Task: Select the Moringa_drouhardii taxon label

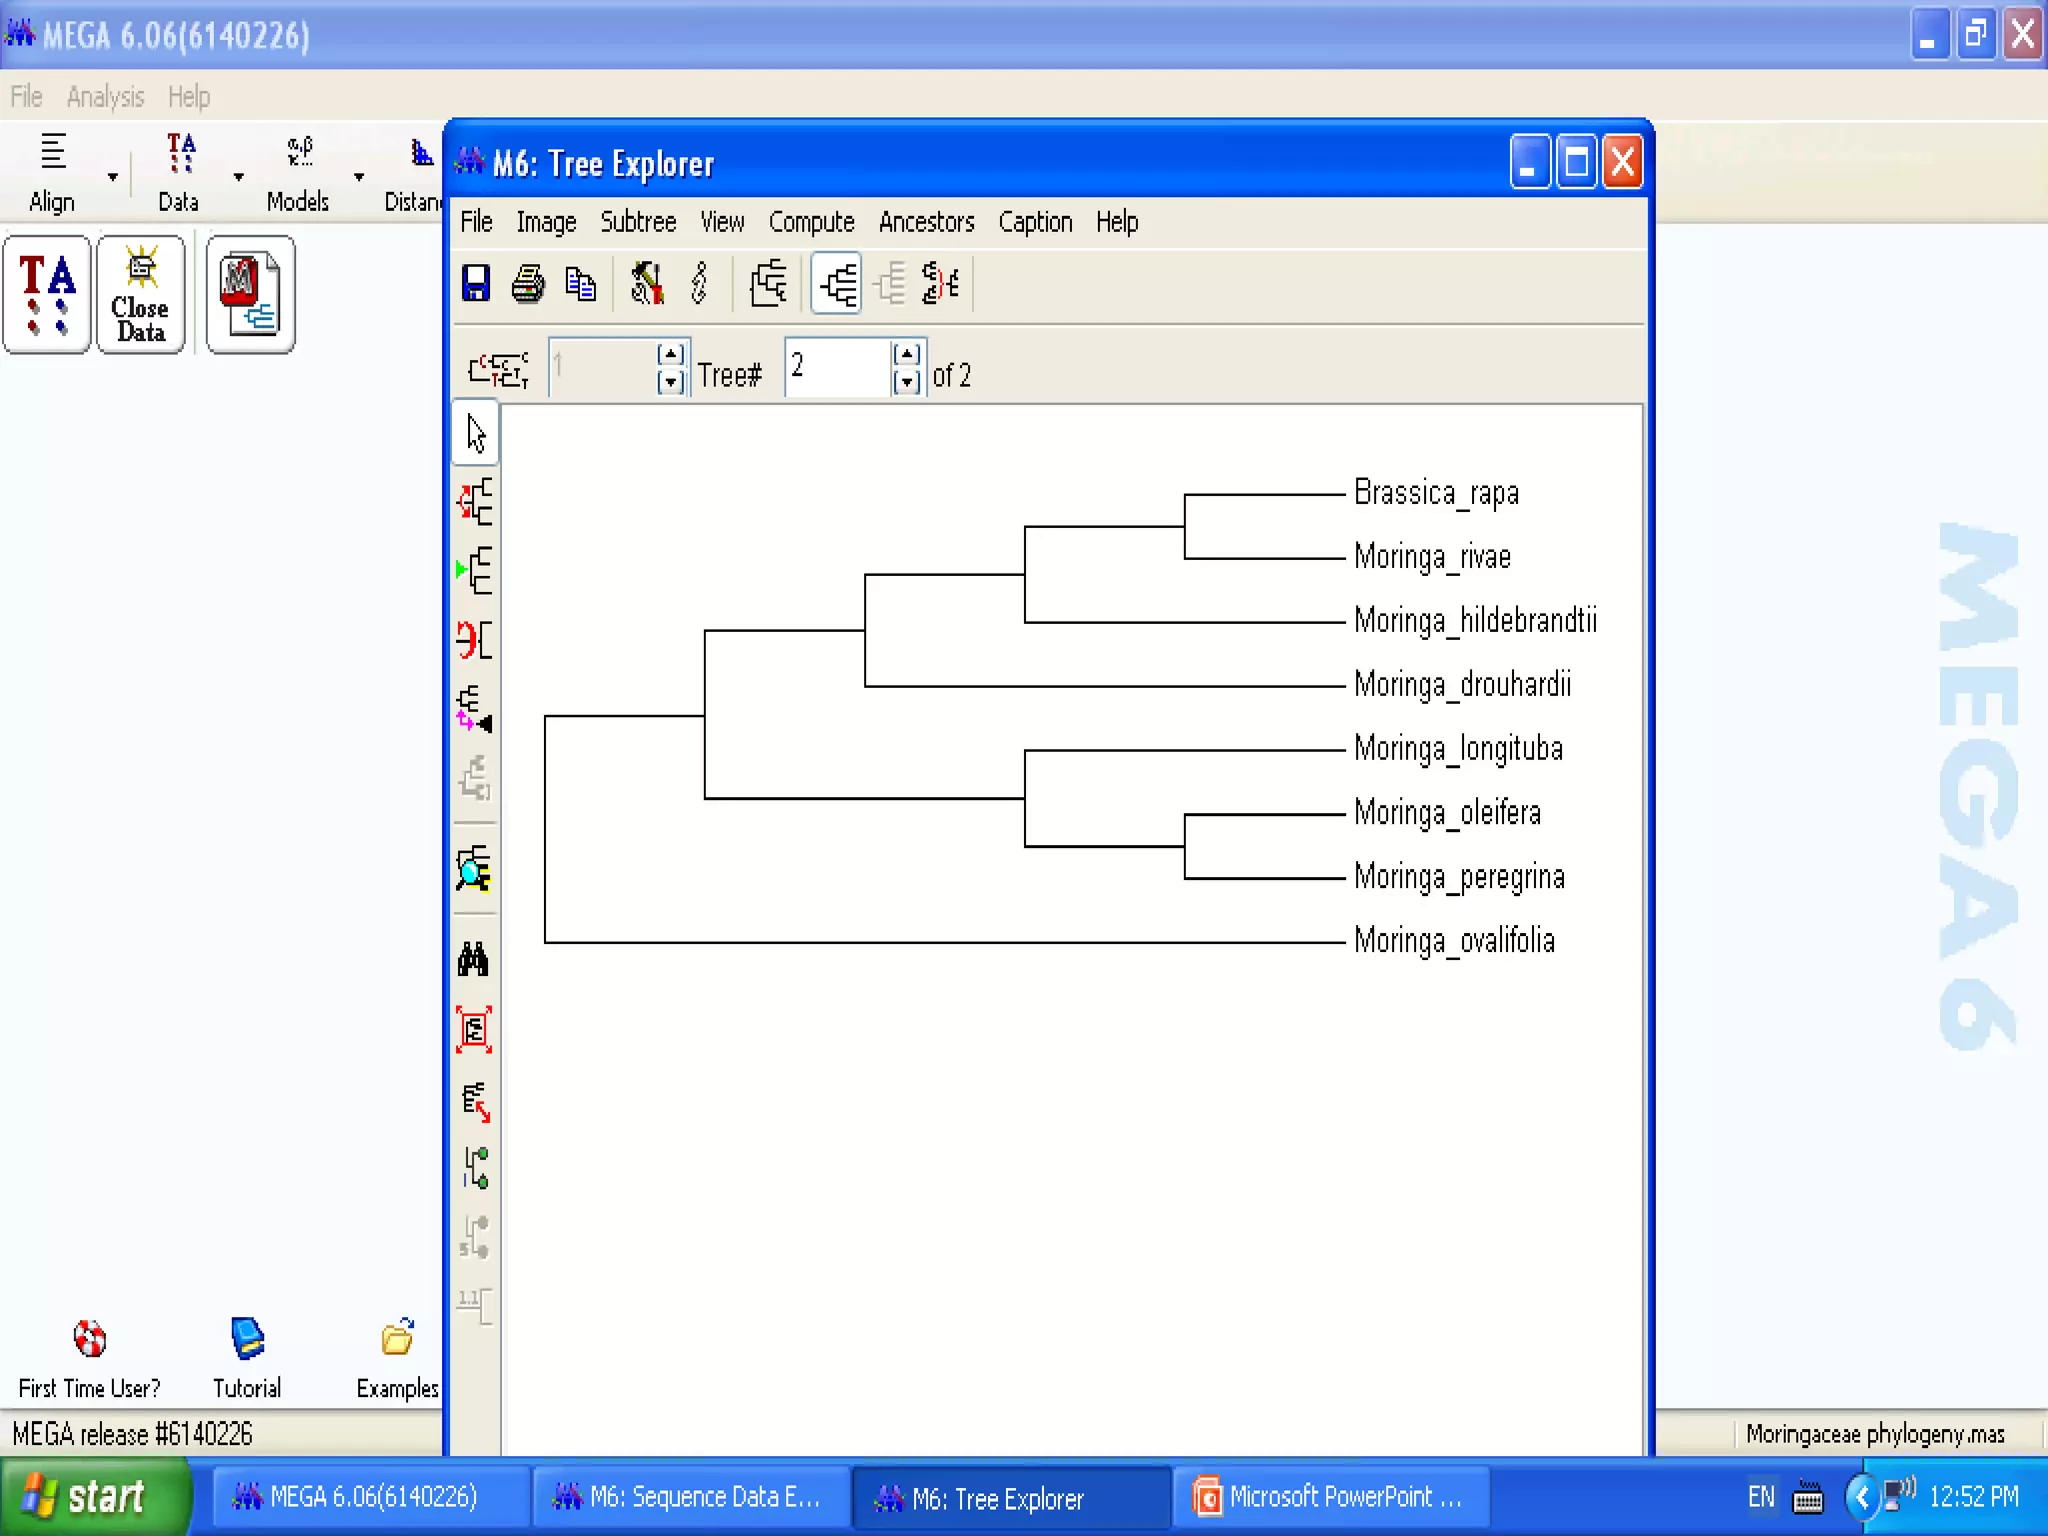Action: (1462, 685)
